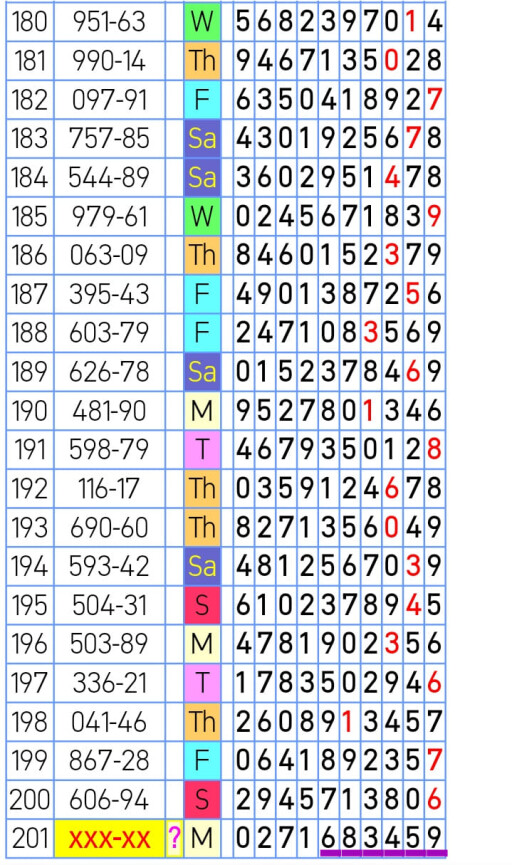Click the yellow xxx-xx placeholder cell
This screenshot has width=512, height=865.
click(x=110, y=839)
